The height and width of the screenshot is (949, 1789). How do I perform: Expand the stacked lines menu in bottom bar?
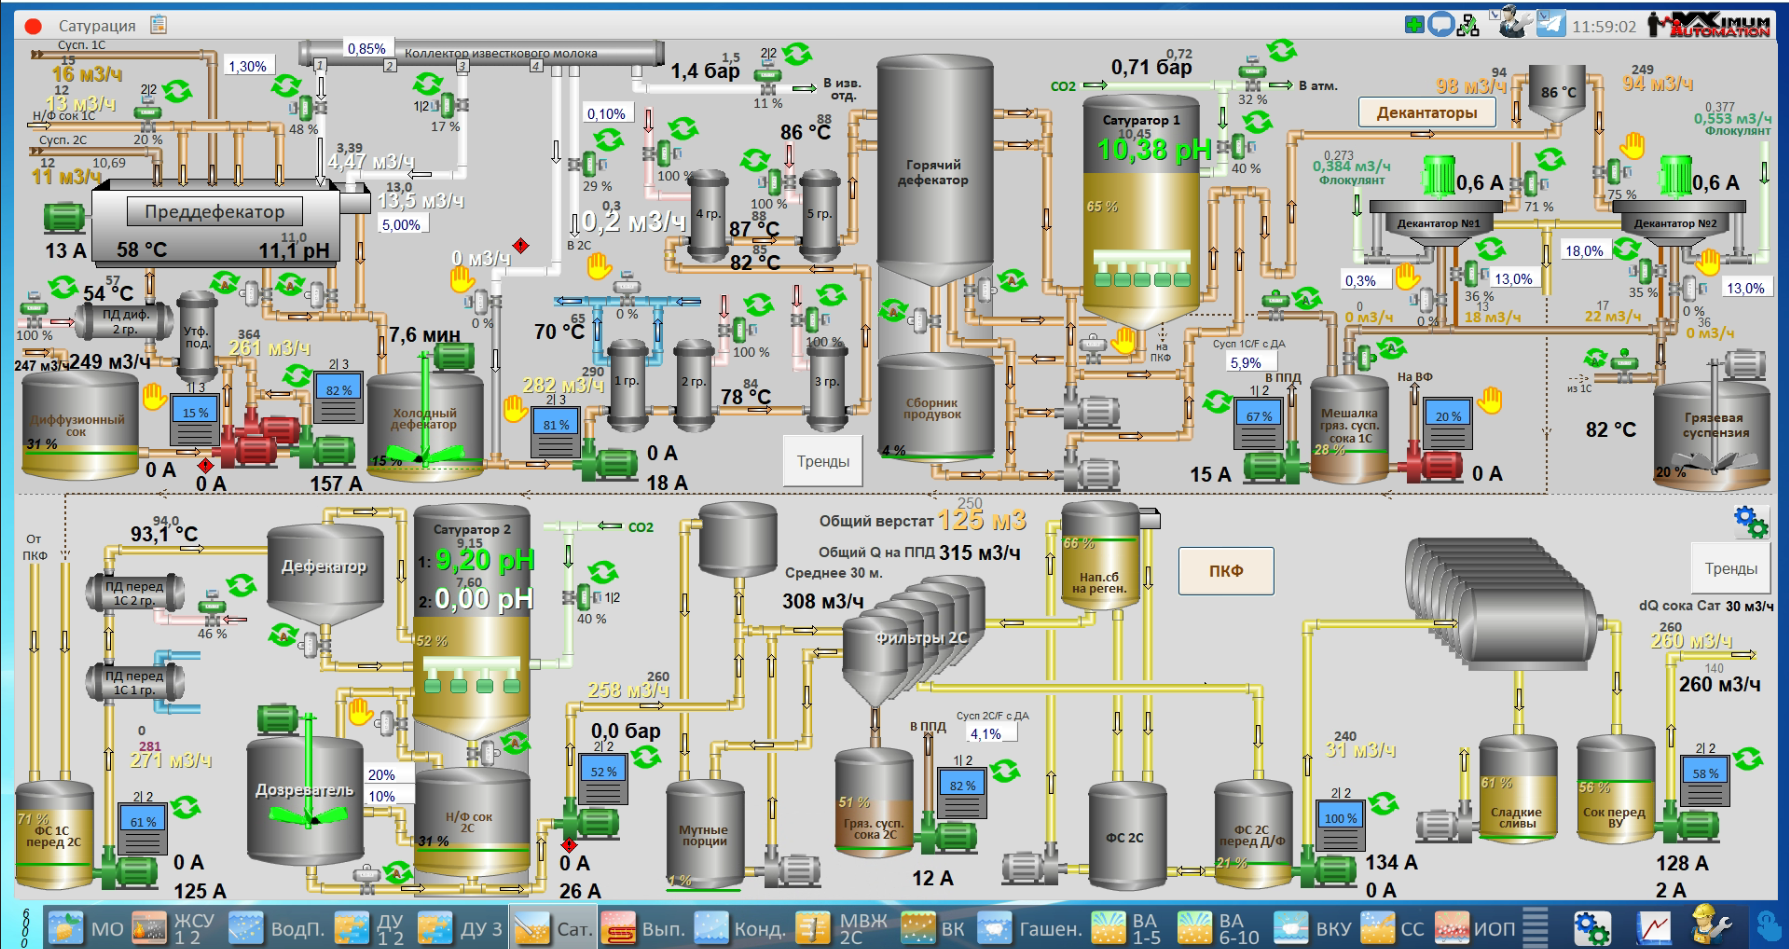(x=1535, y=927)
